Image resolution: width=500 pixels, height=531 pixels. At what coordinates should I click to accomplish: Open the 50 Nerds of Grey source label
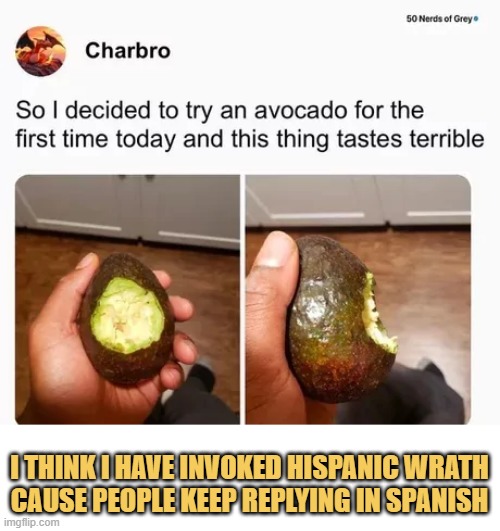[x=439, y=19]
